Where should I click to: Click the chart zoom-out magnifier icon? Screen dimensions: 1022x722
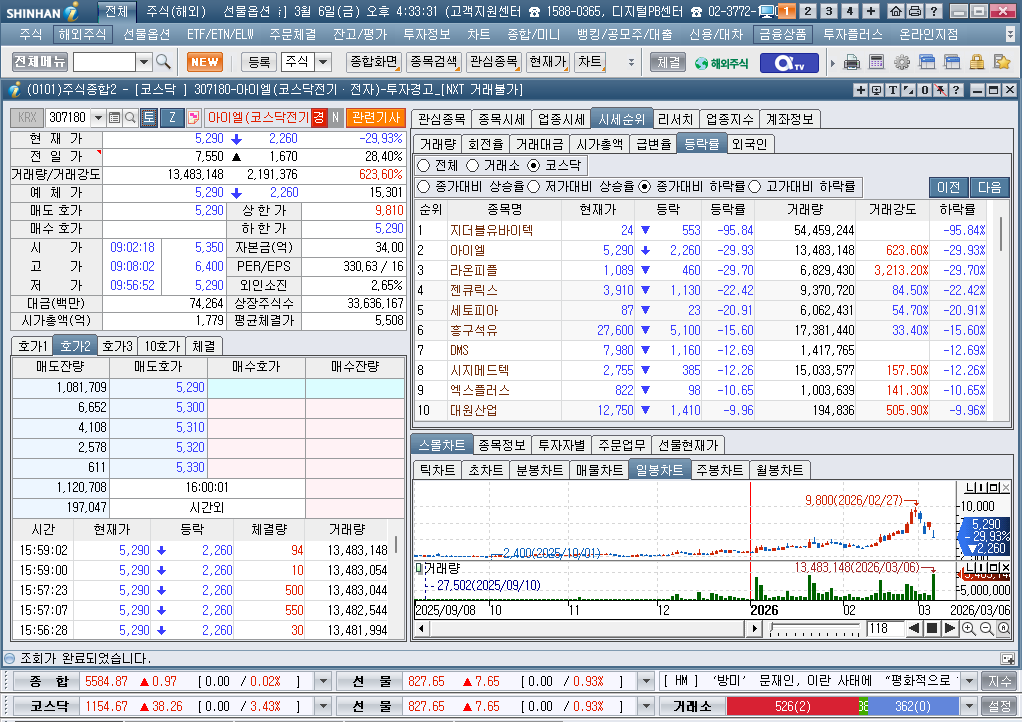click(986, 629)
